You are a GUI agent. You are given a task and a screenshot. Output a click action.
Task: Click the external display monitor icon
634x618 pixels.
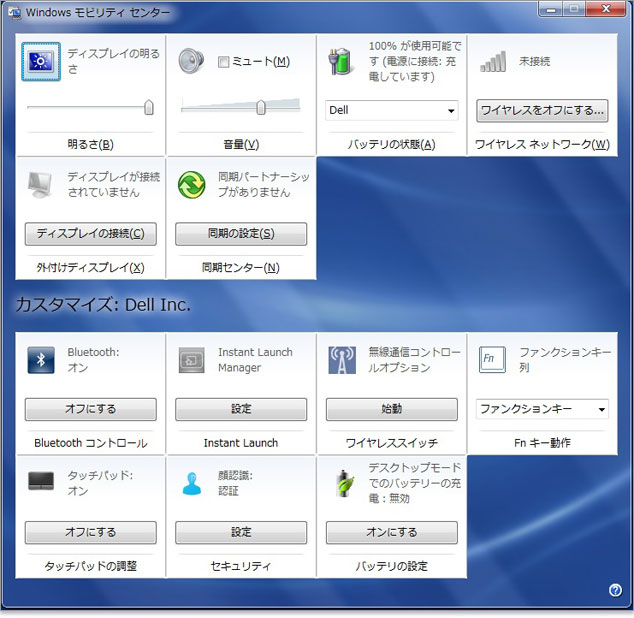point(40,184)
